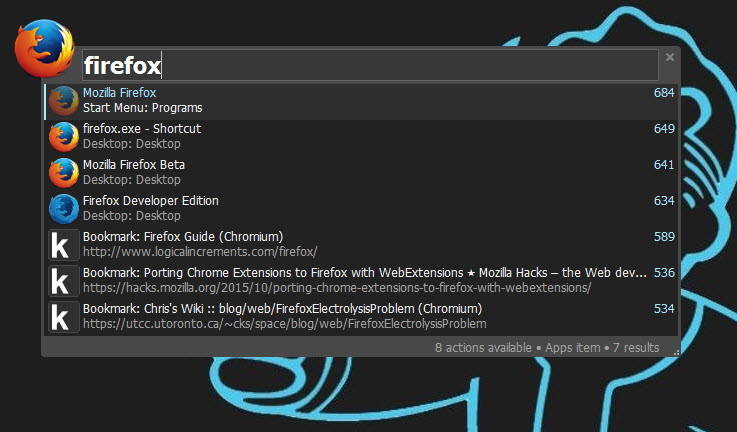Click score 649 of firefox.exe shortcut

coord(664,129)
